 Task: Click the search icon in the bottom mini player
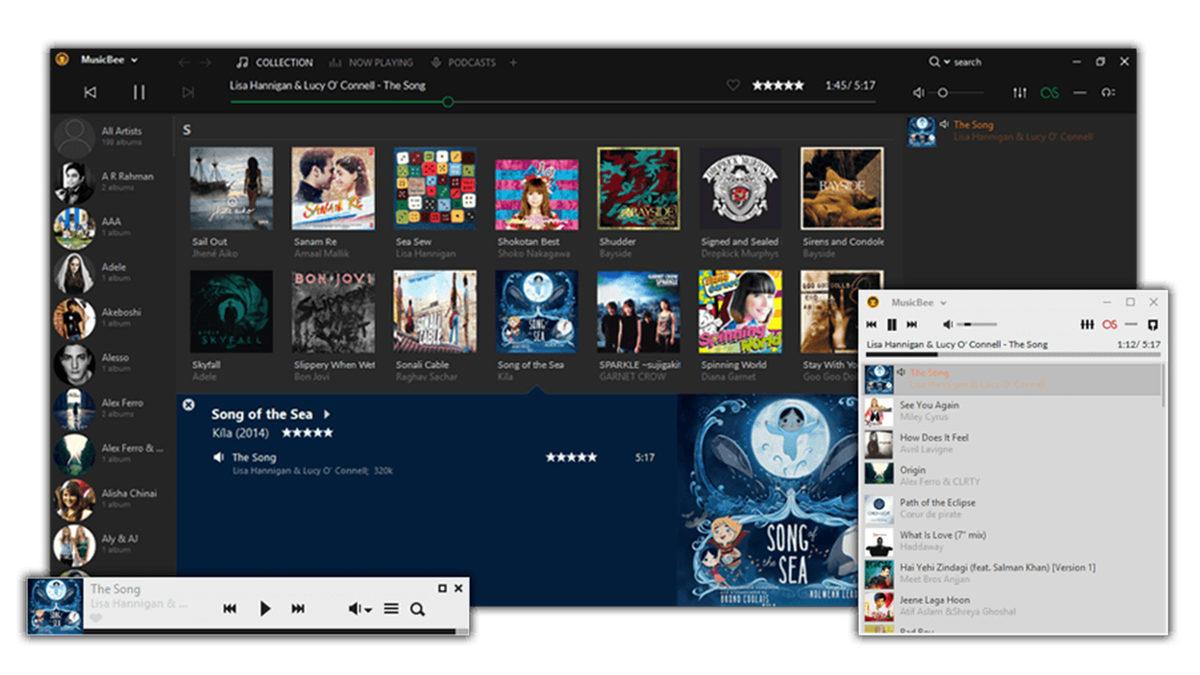(417, 608)
